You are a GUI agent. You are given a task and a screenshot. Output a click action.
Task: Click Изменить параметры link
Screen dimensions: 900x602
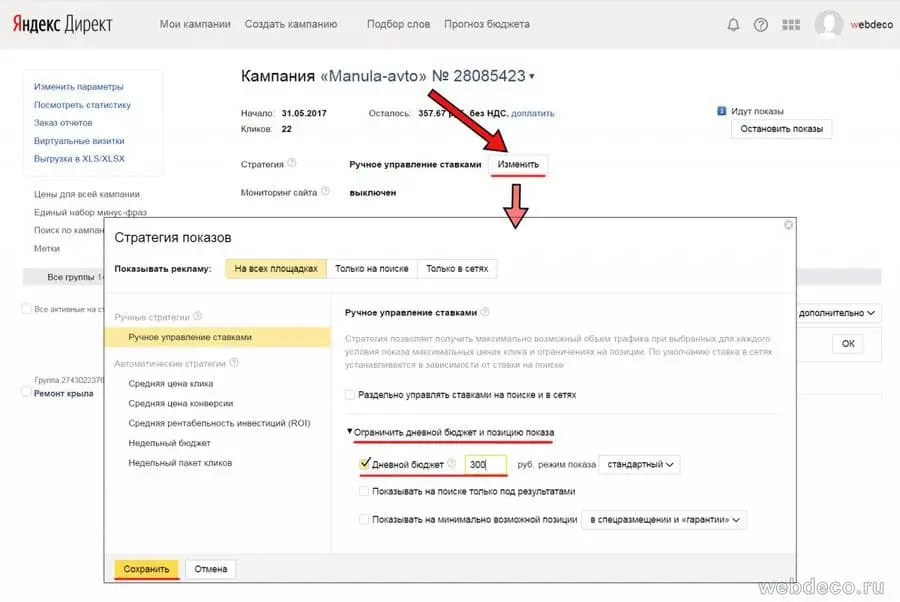point(79,87)
